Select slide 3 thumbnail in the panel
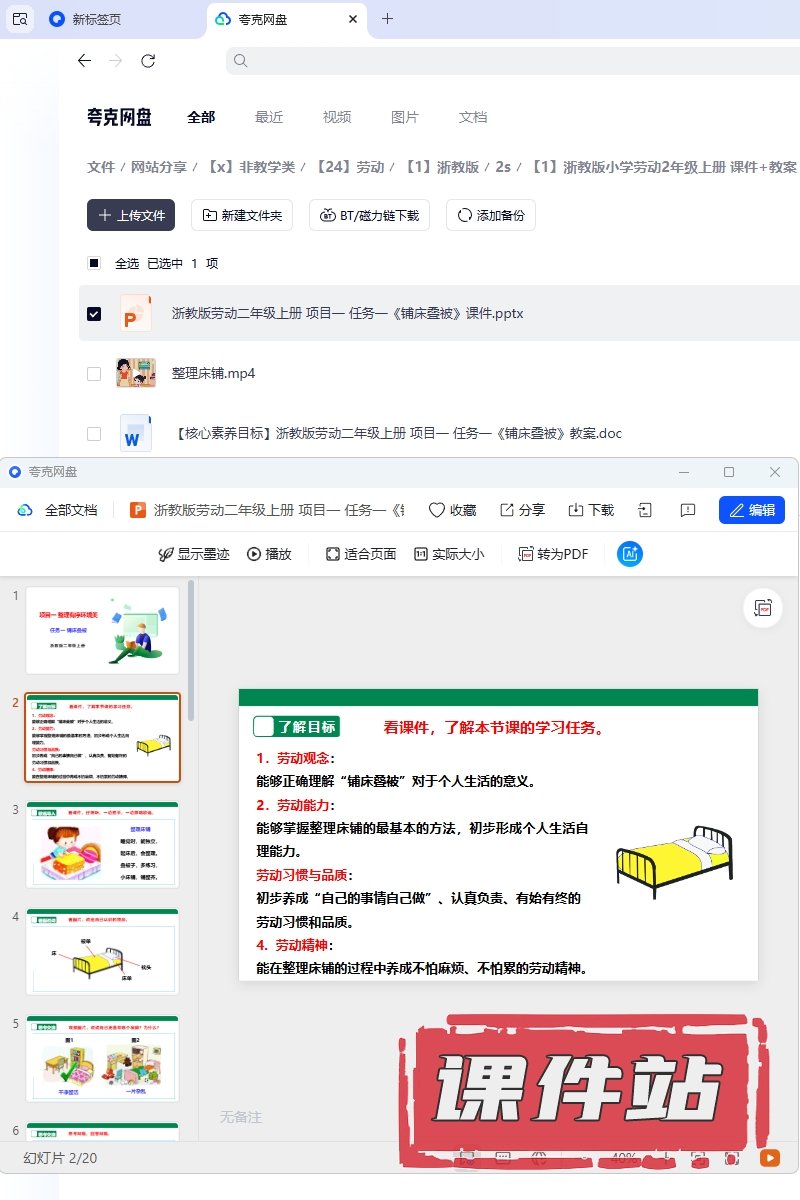 click(102, 845)
